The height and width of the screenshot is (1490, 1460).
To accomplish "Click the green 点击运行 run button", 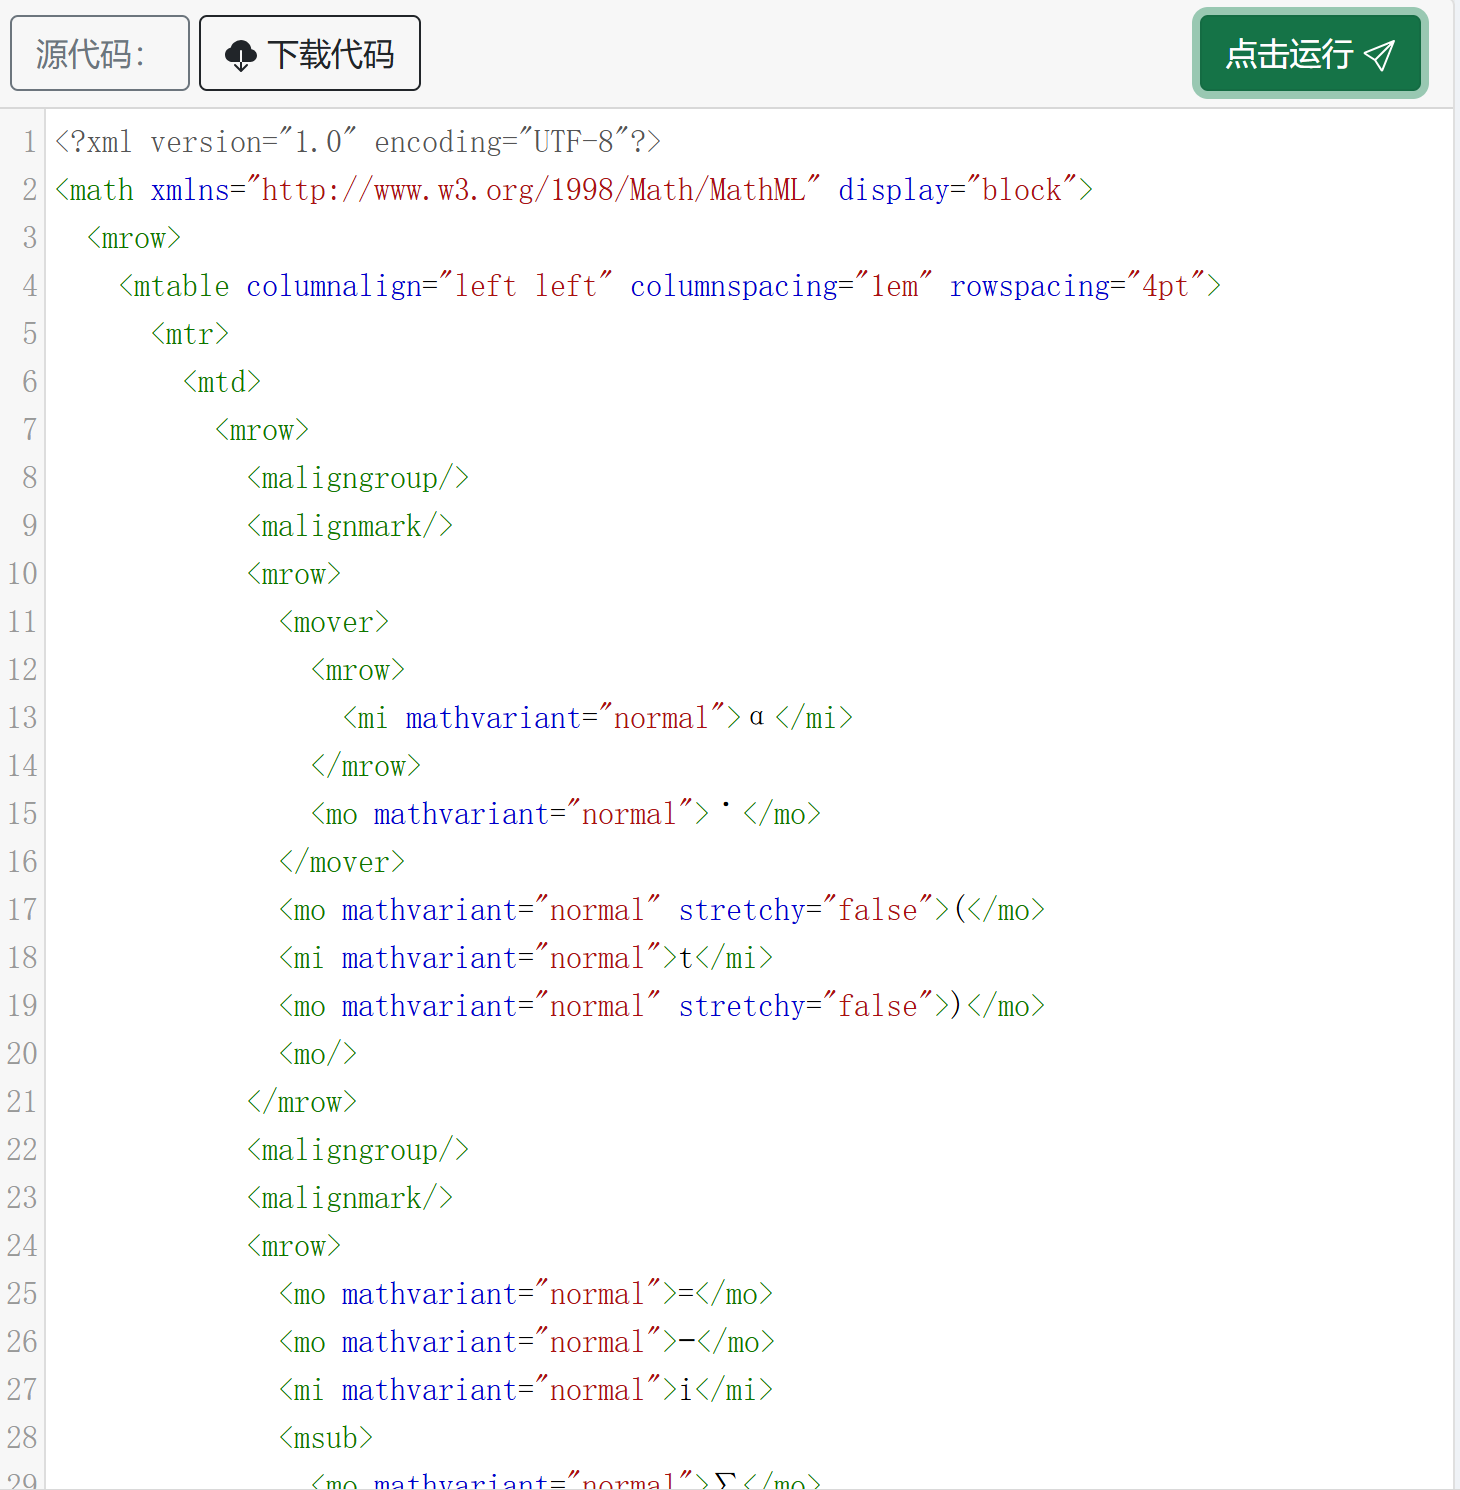I will 1310,53.
